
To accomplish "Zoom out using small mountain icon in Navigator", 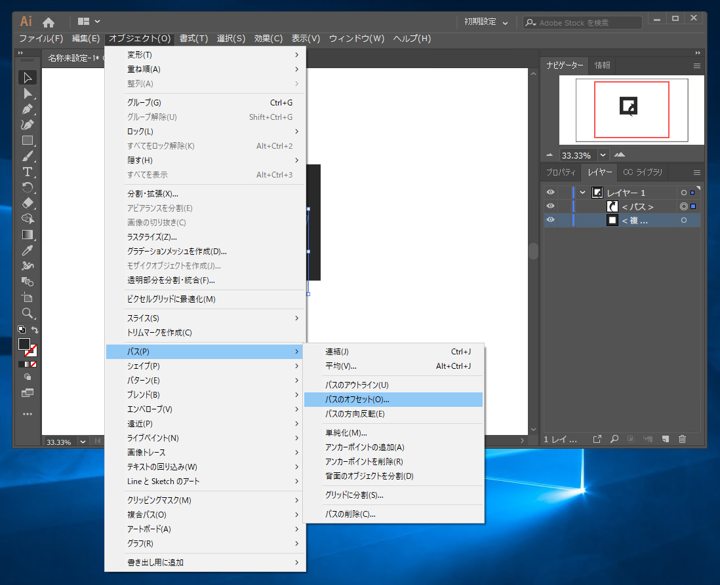I will [549, 155].
